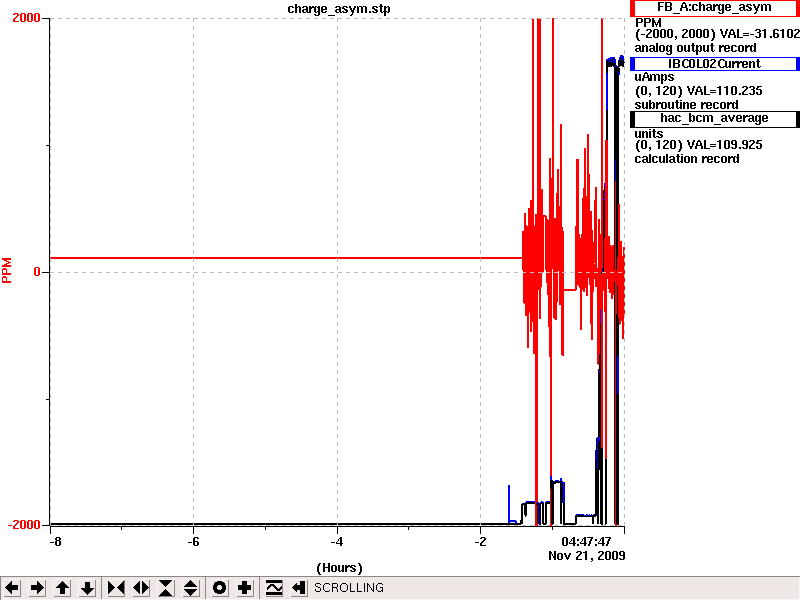Click the 'analog output record' description
This screenshot has height=600, width=800.
695,48
